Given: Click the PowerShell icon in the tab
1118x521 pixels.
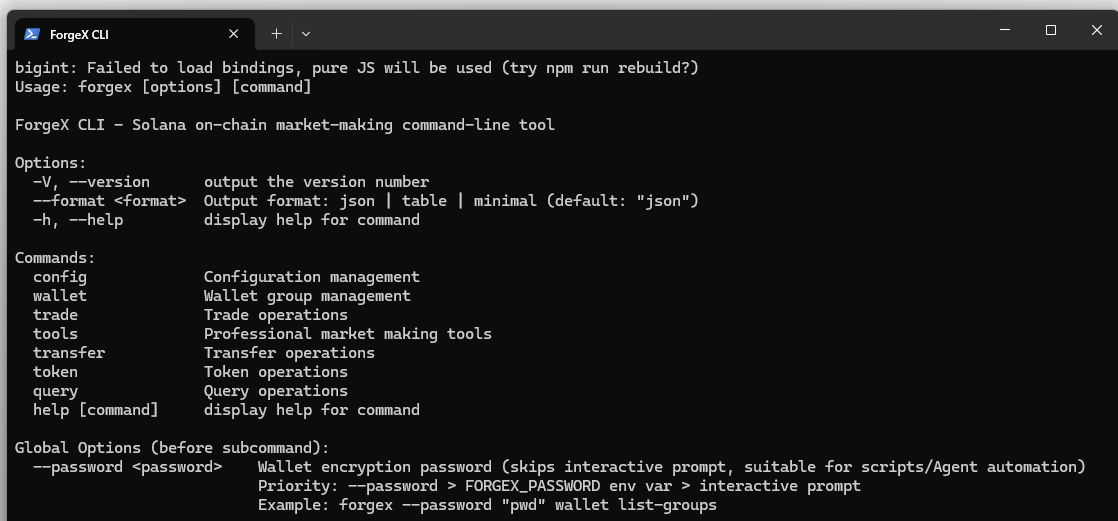Looking at the screenshot, I should (x=32, y=34).
